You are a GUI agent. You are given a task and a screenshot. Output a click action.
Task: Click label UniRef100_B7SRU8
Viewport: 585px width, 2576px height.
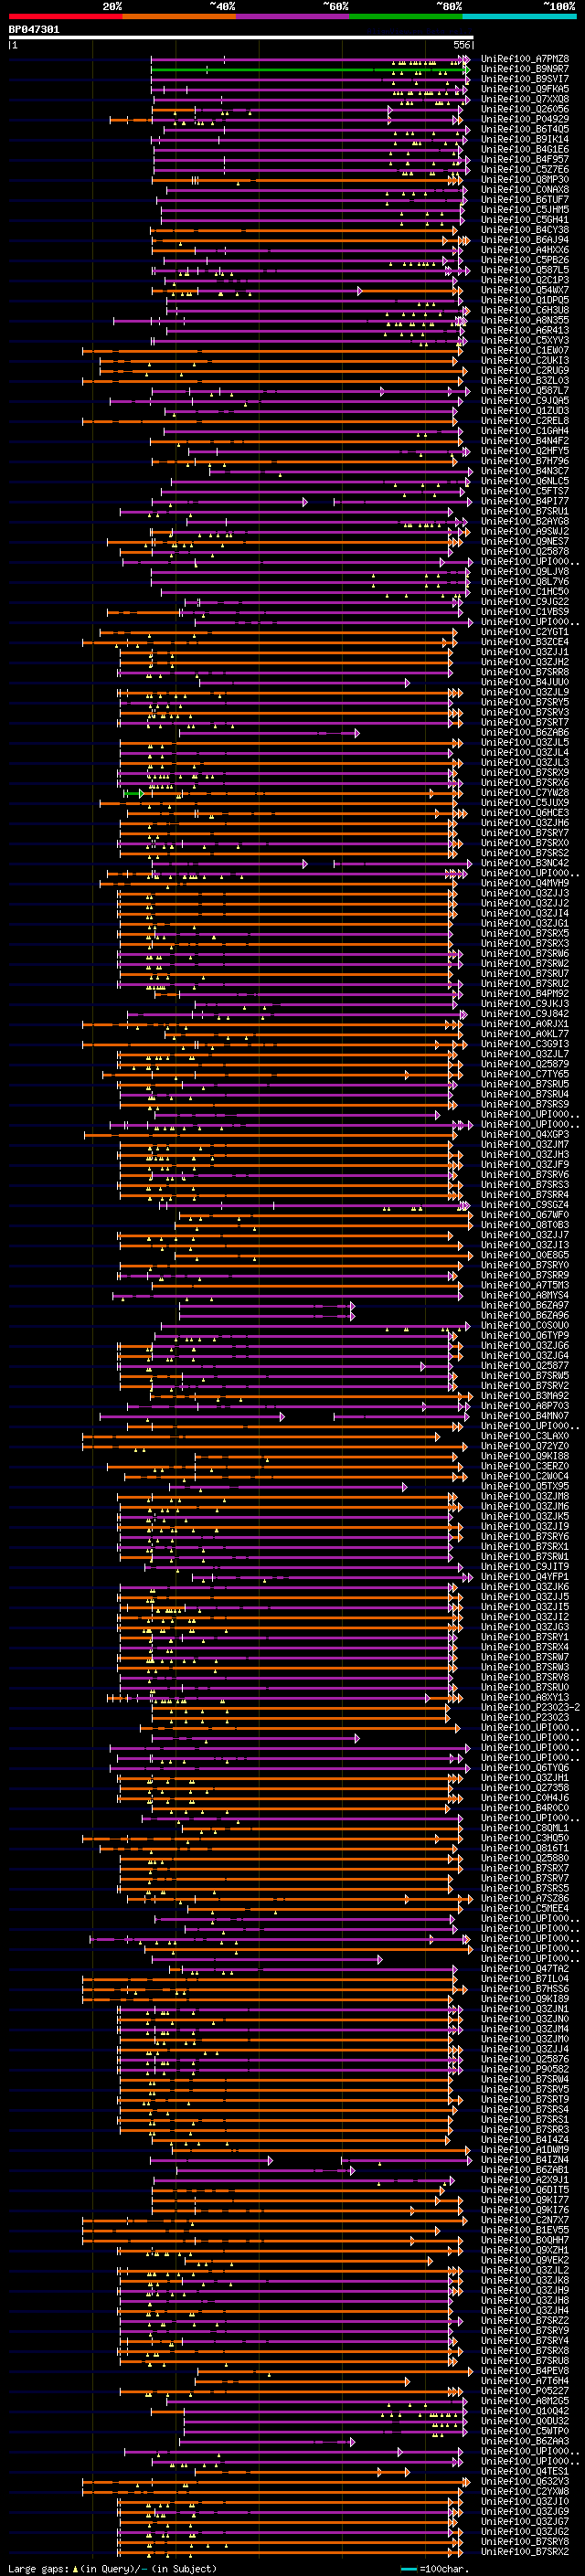coord(525,2360)
